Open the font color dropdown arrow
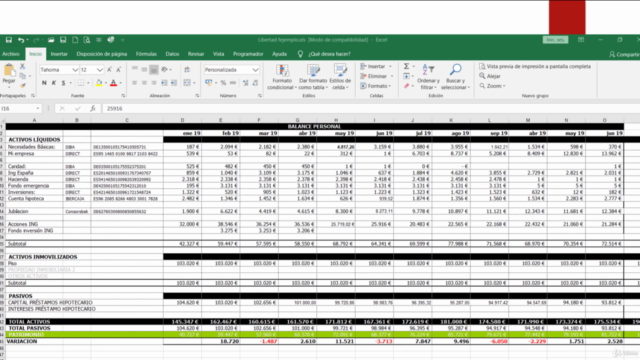 coord(120,83)
